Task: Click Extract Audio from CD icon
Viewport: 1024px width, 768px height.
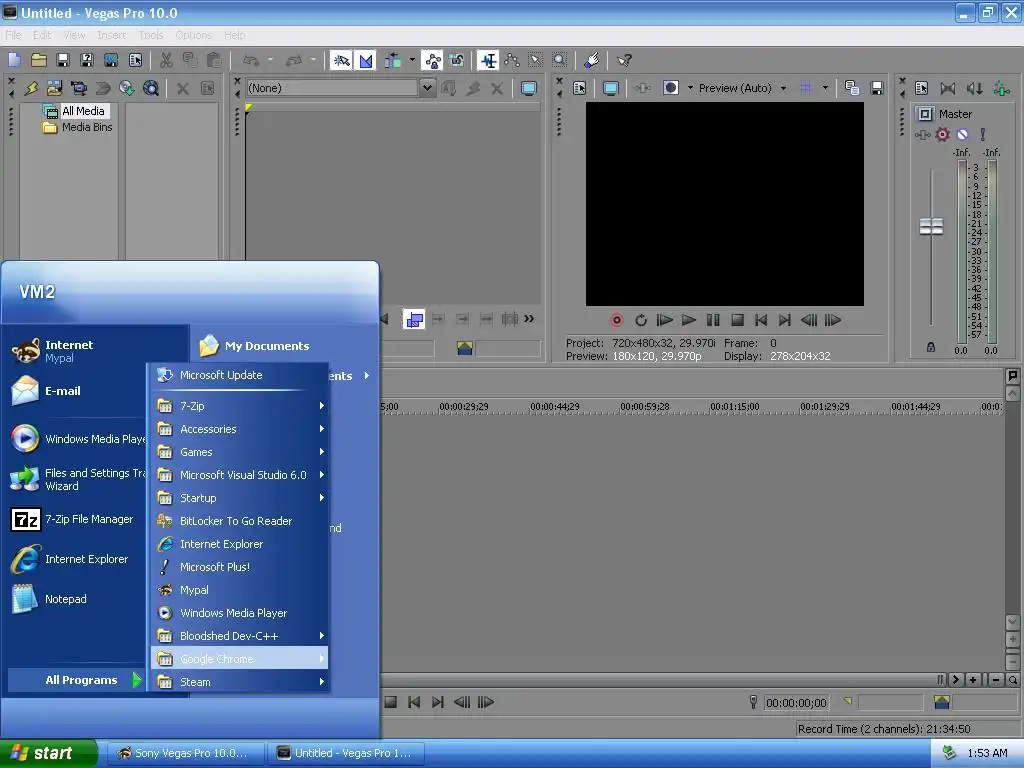Action: (x=127, y=88)
